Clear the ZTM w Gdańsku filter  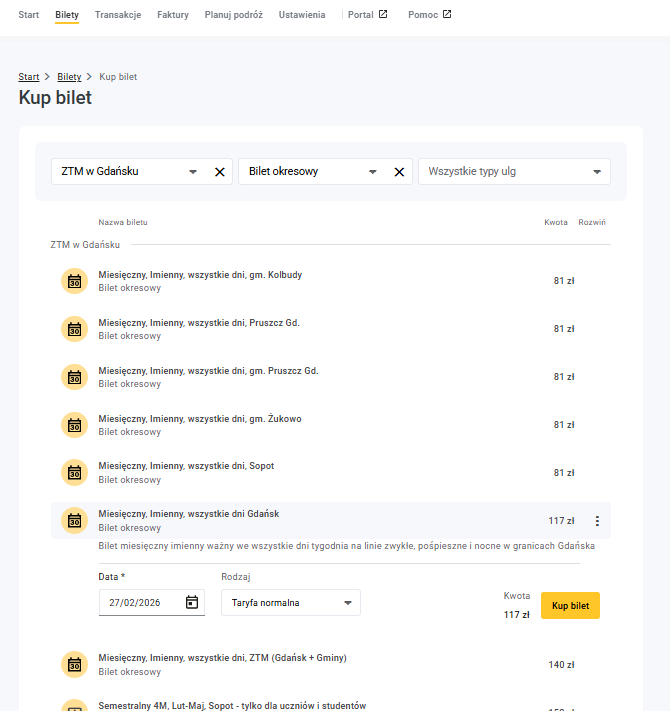coord(220,172)
